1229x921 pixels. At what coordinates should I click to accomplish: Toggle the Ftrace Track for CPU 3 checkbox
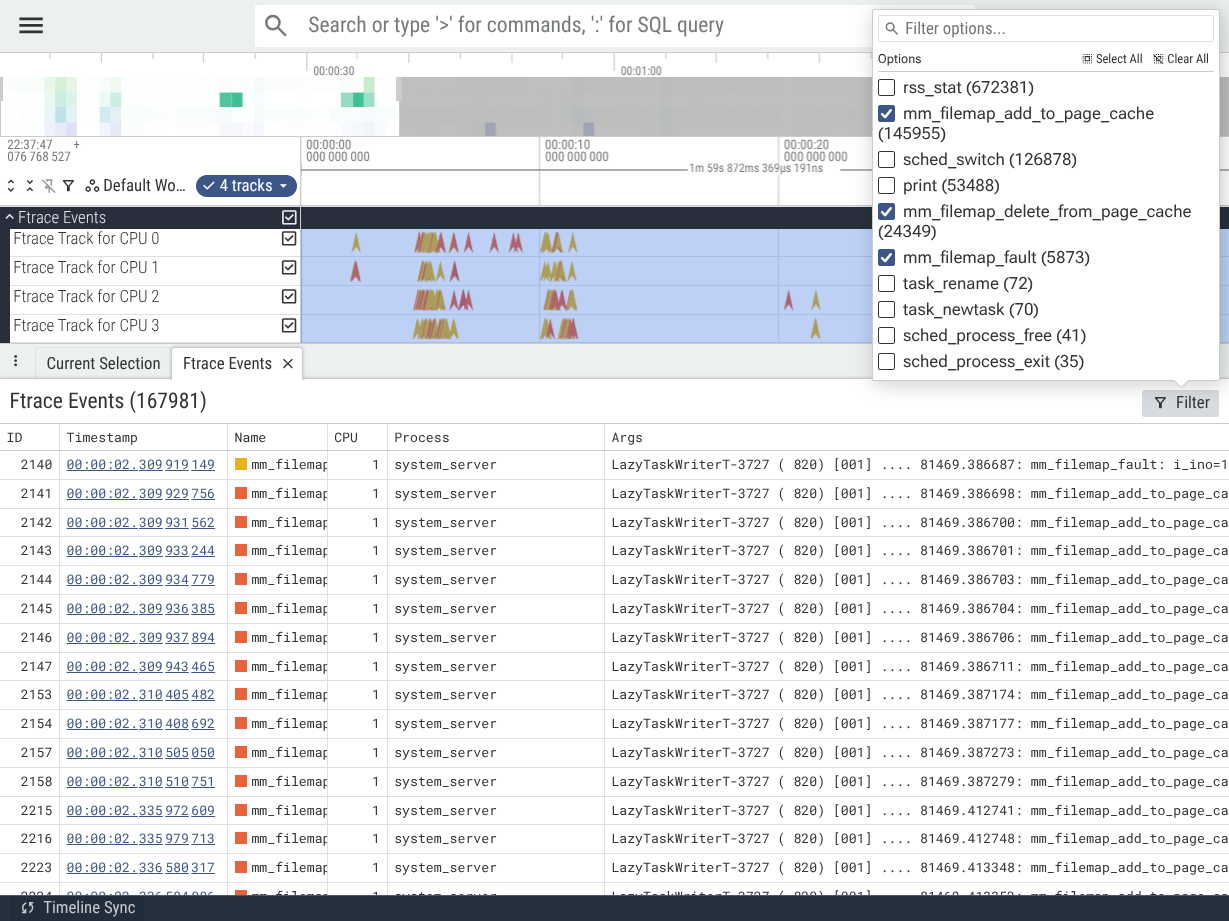289,326
